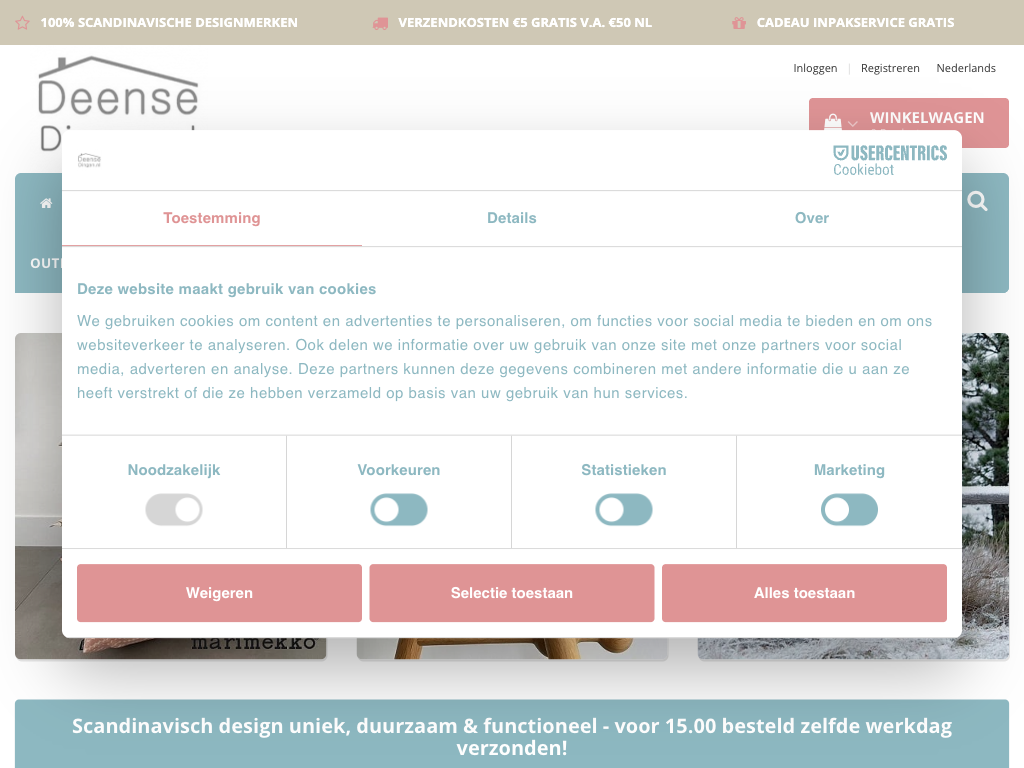Expand the Winkelwagen dropdown chevron

(852, 123)
